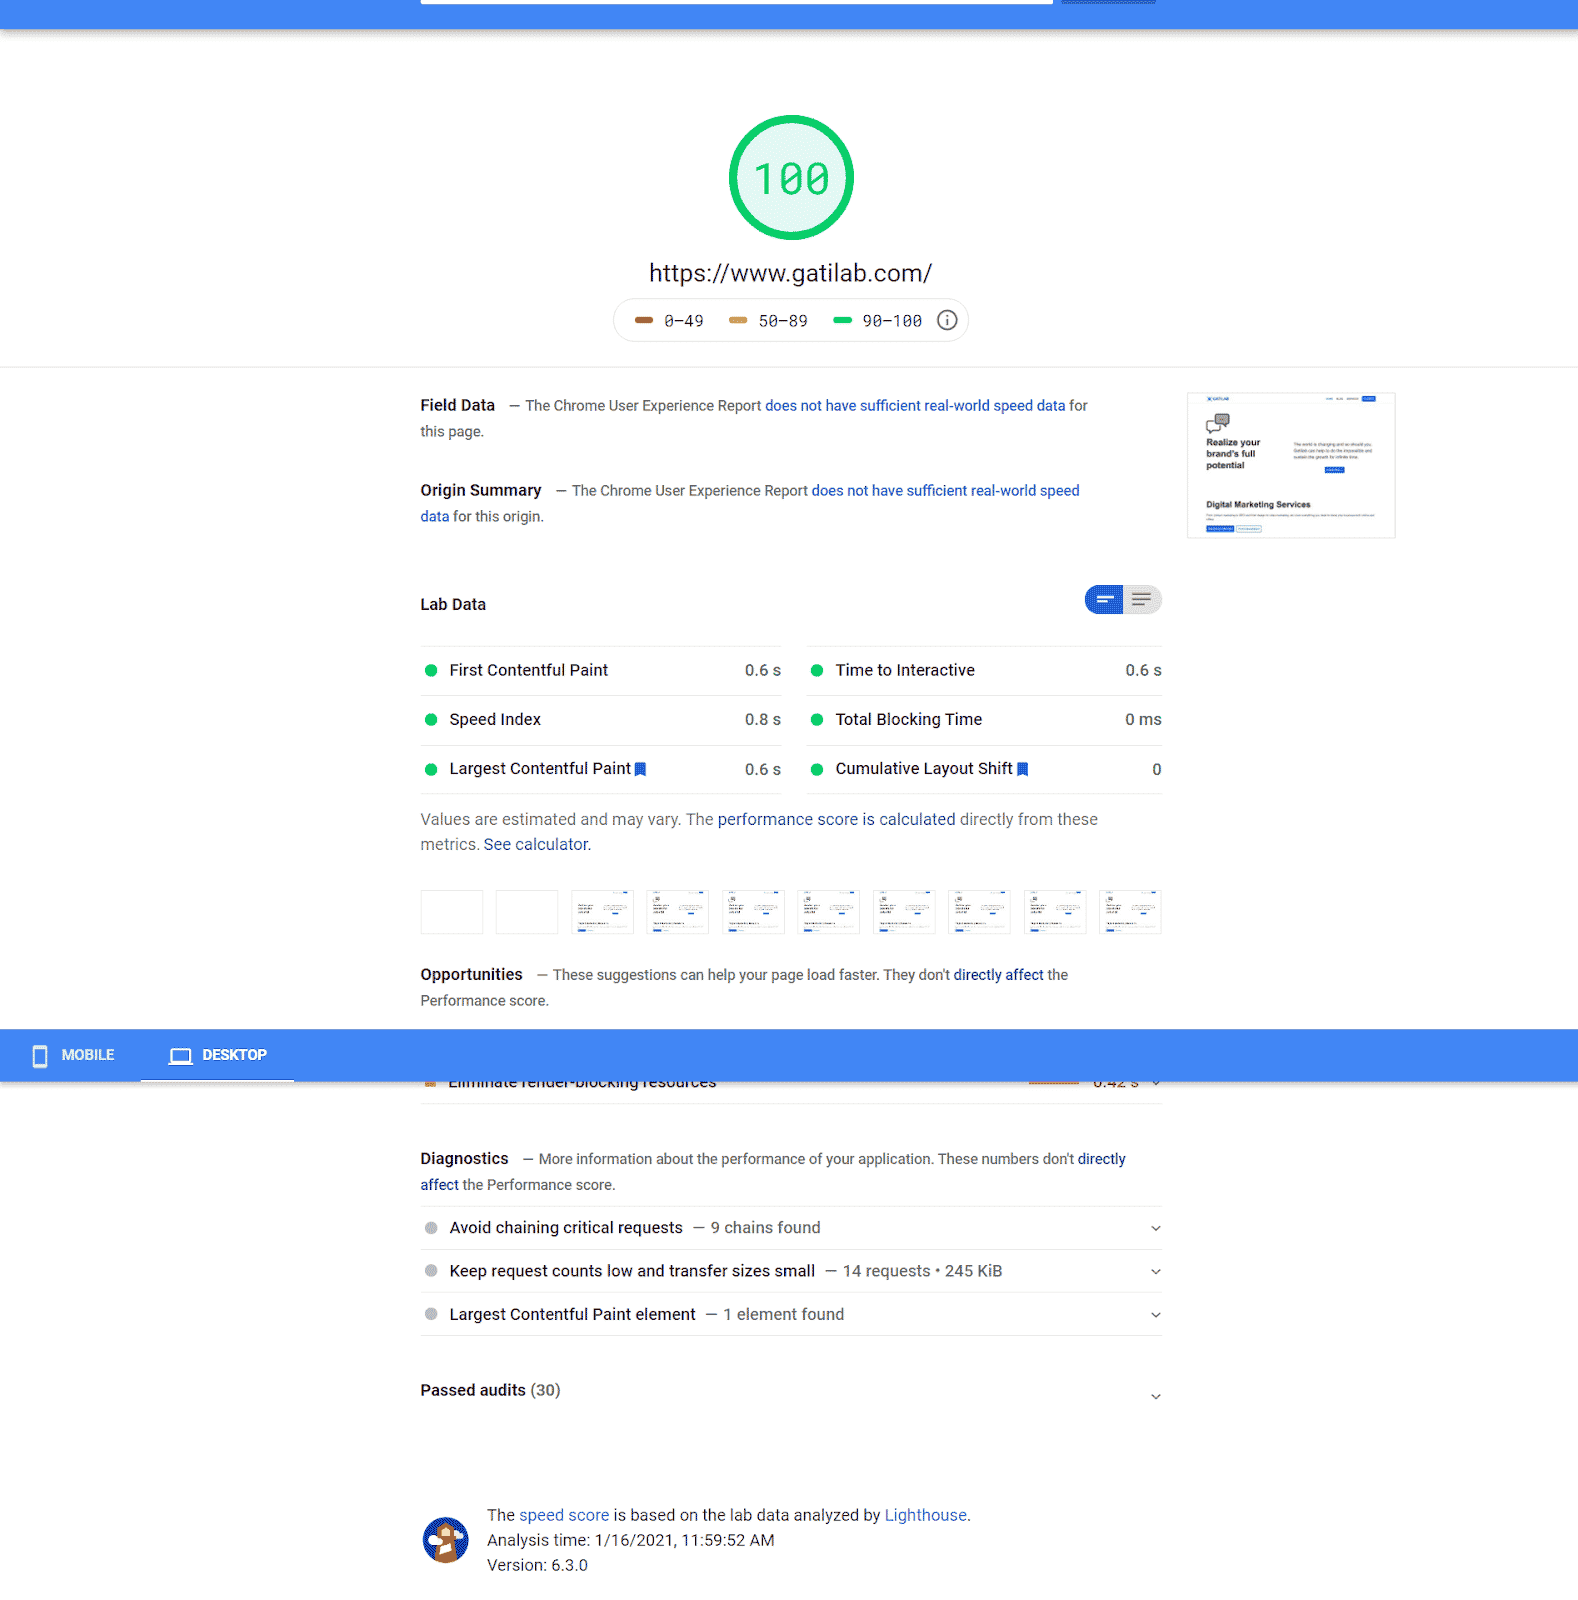The width and height of the screenshot is (1578, 1600).
Task: Click the Lighthouse logo icon
Action: tap(445, 1540)
